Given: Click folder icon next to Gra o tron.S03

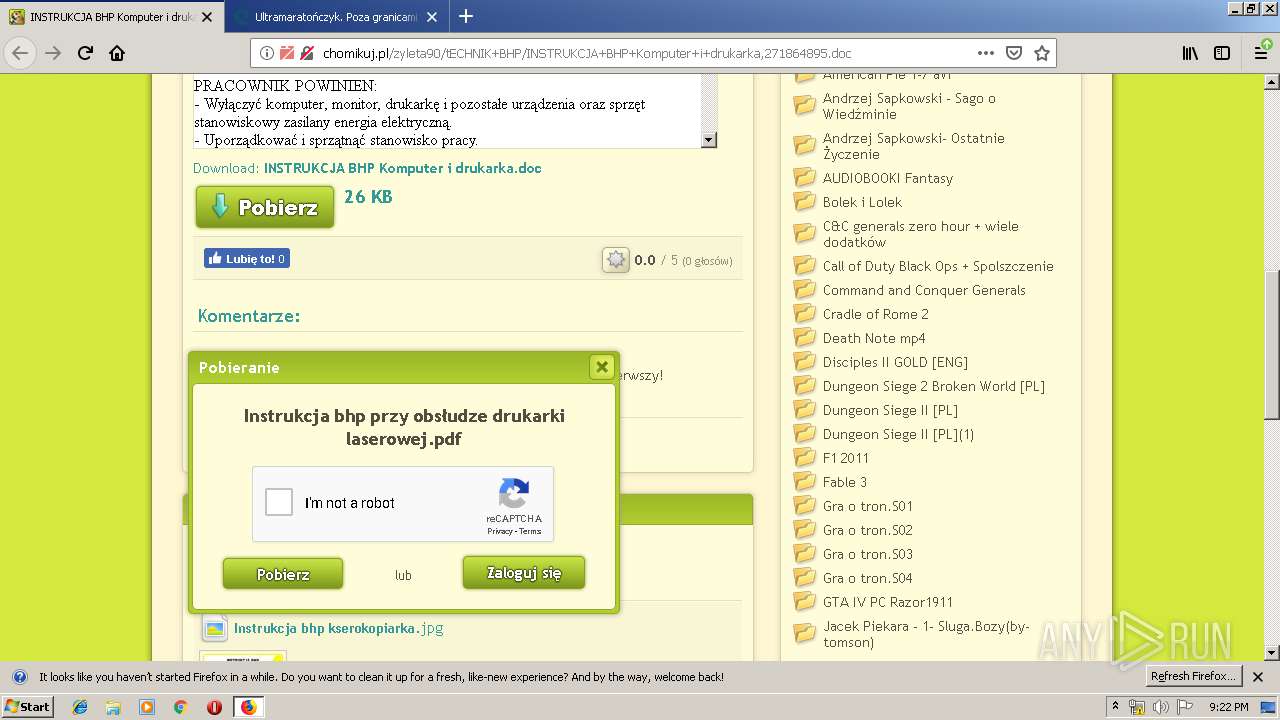Looking at the screenshot, I should point(805,553).
